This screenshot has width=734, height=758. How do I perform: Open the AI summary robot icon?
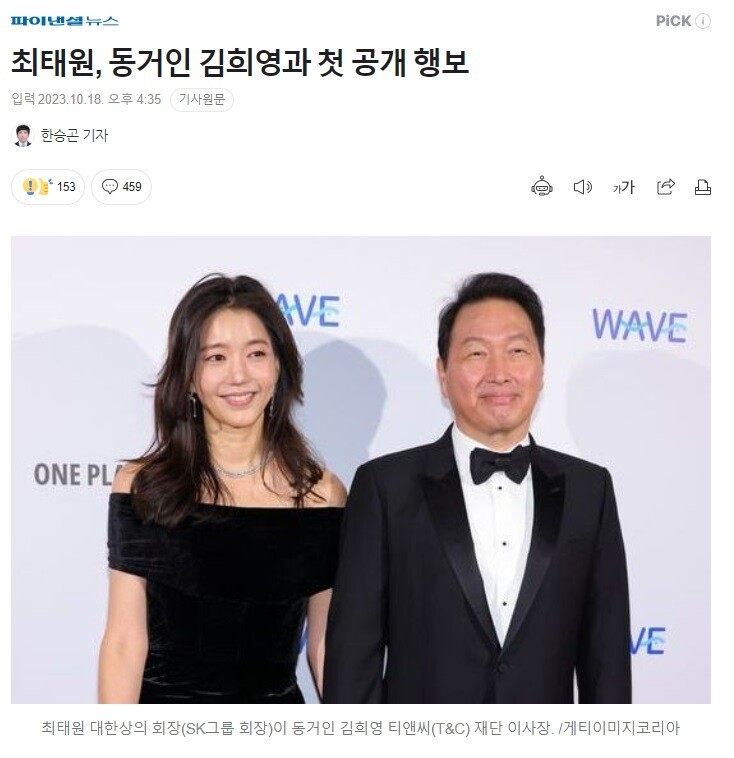click(542, 187)
